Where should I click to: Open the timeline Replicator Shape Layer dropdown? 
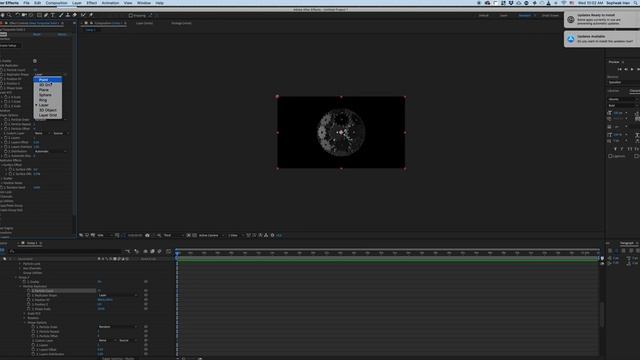[118, 295]
